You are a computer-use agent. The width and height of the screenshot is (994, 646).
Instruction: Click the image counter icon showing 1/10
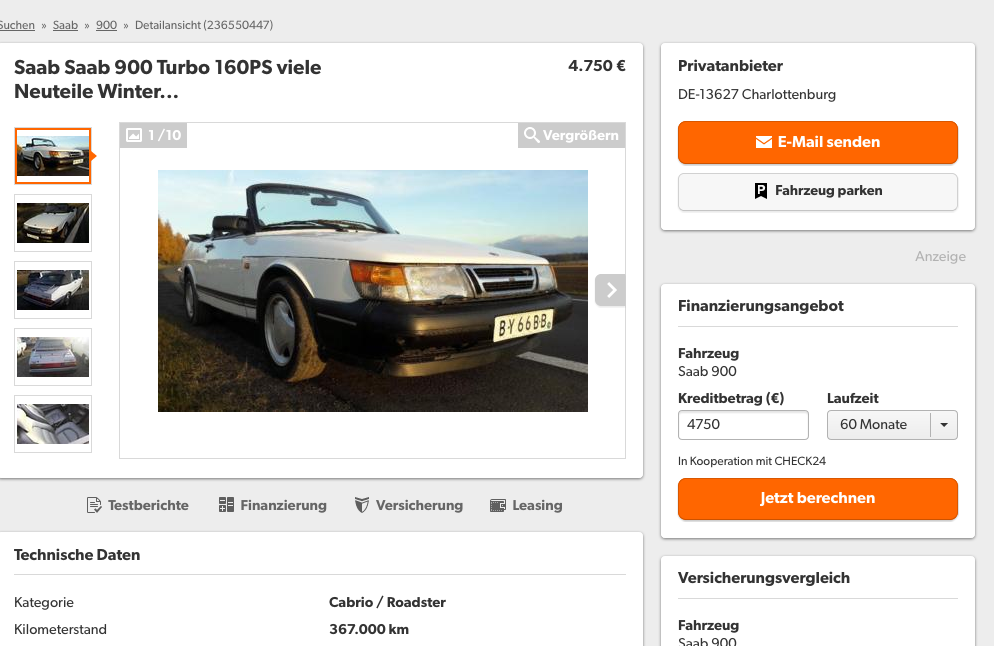[x=134, y=135]
